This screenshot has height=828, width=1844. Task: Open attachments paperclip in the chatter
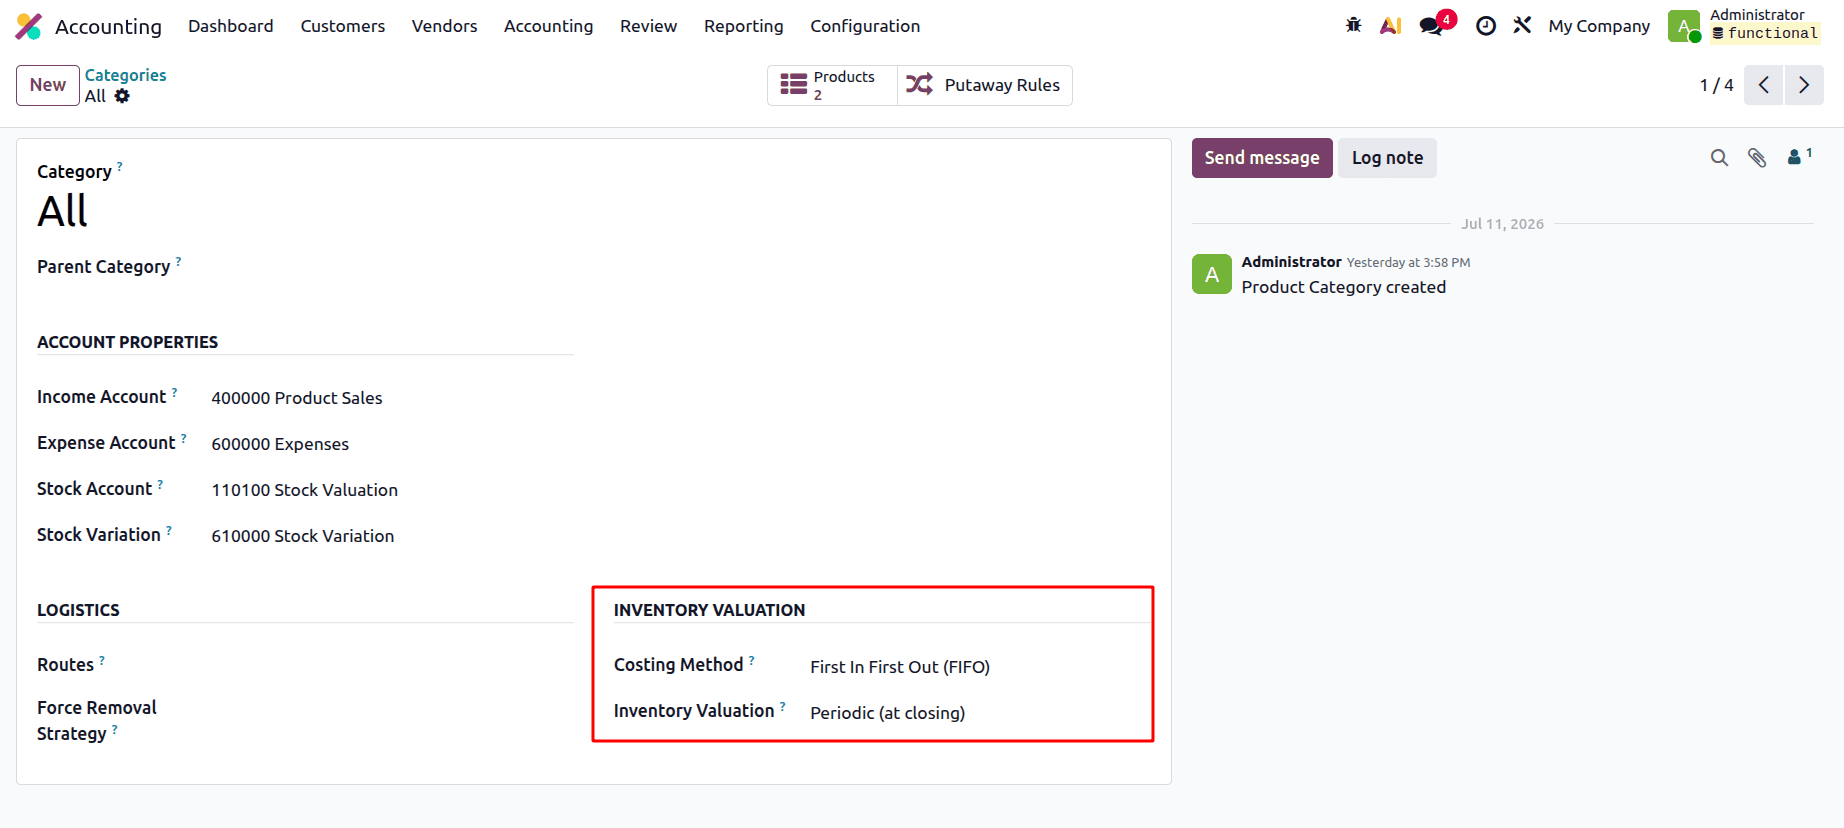(x=1757, y=158)
